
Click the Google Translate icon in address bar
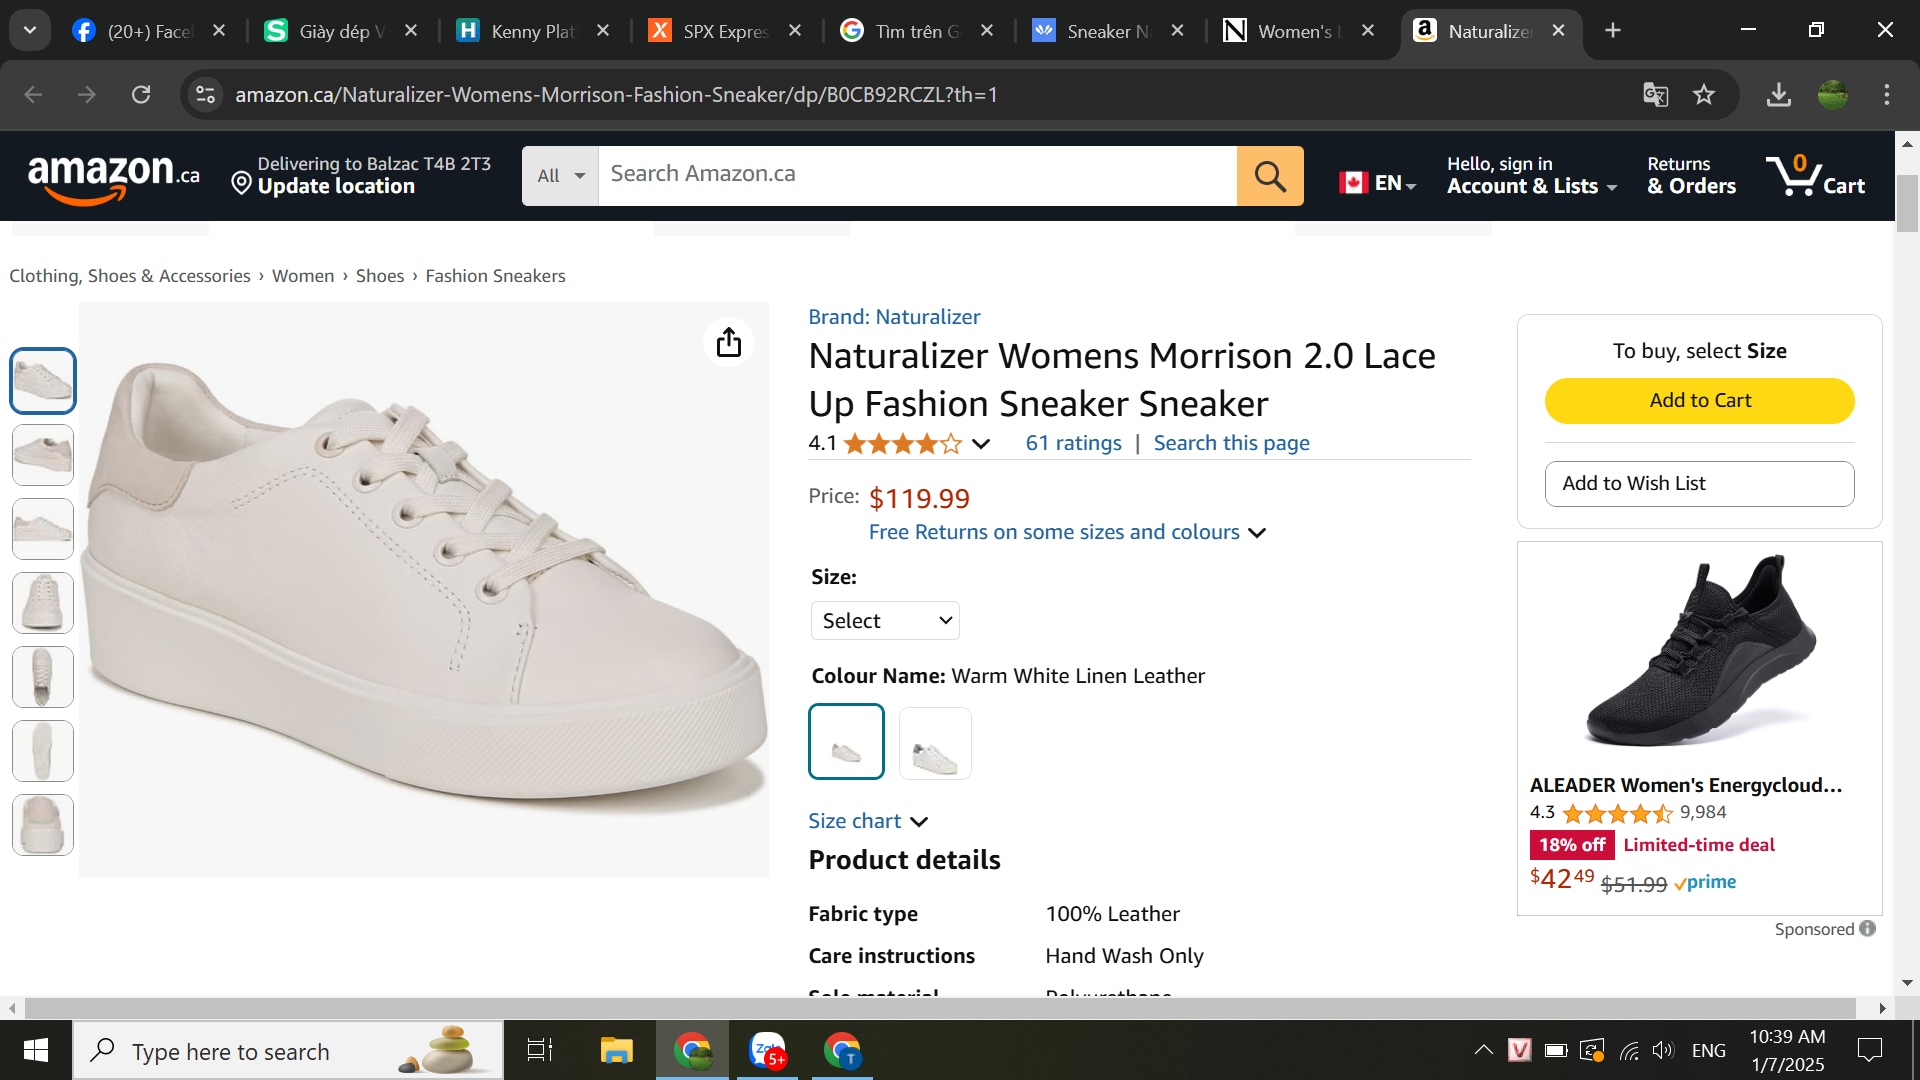1655,95
